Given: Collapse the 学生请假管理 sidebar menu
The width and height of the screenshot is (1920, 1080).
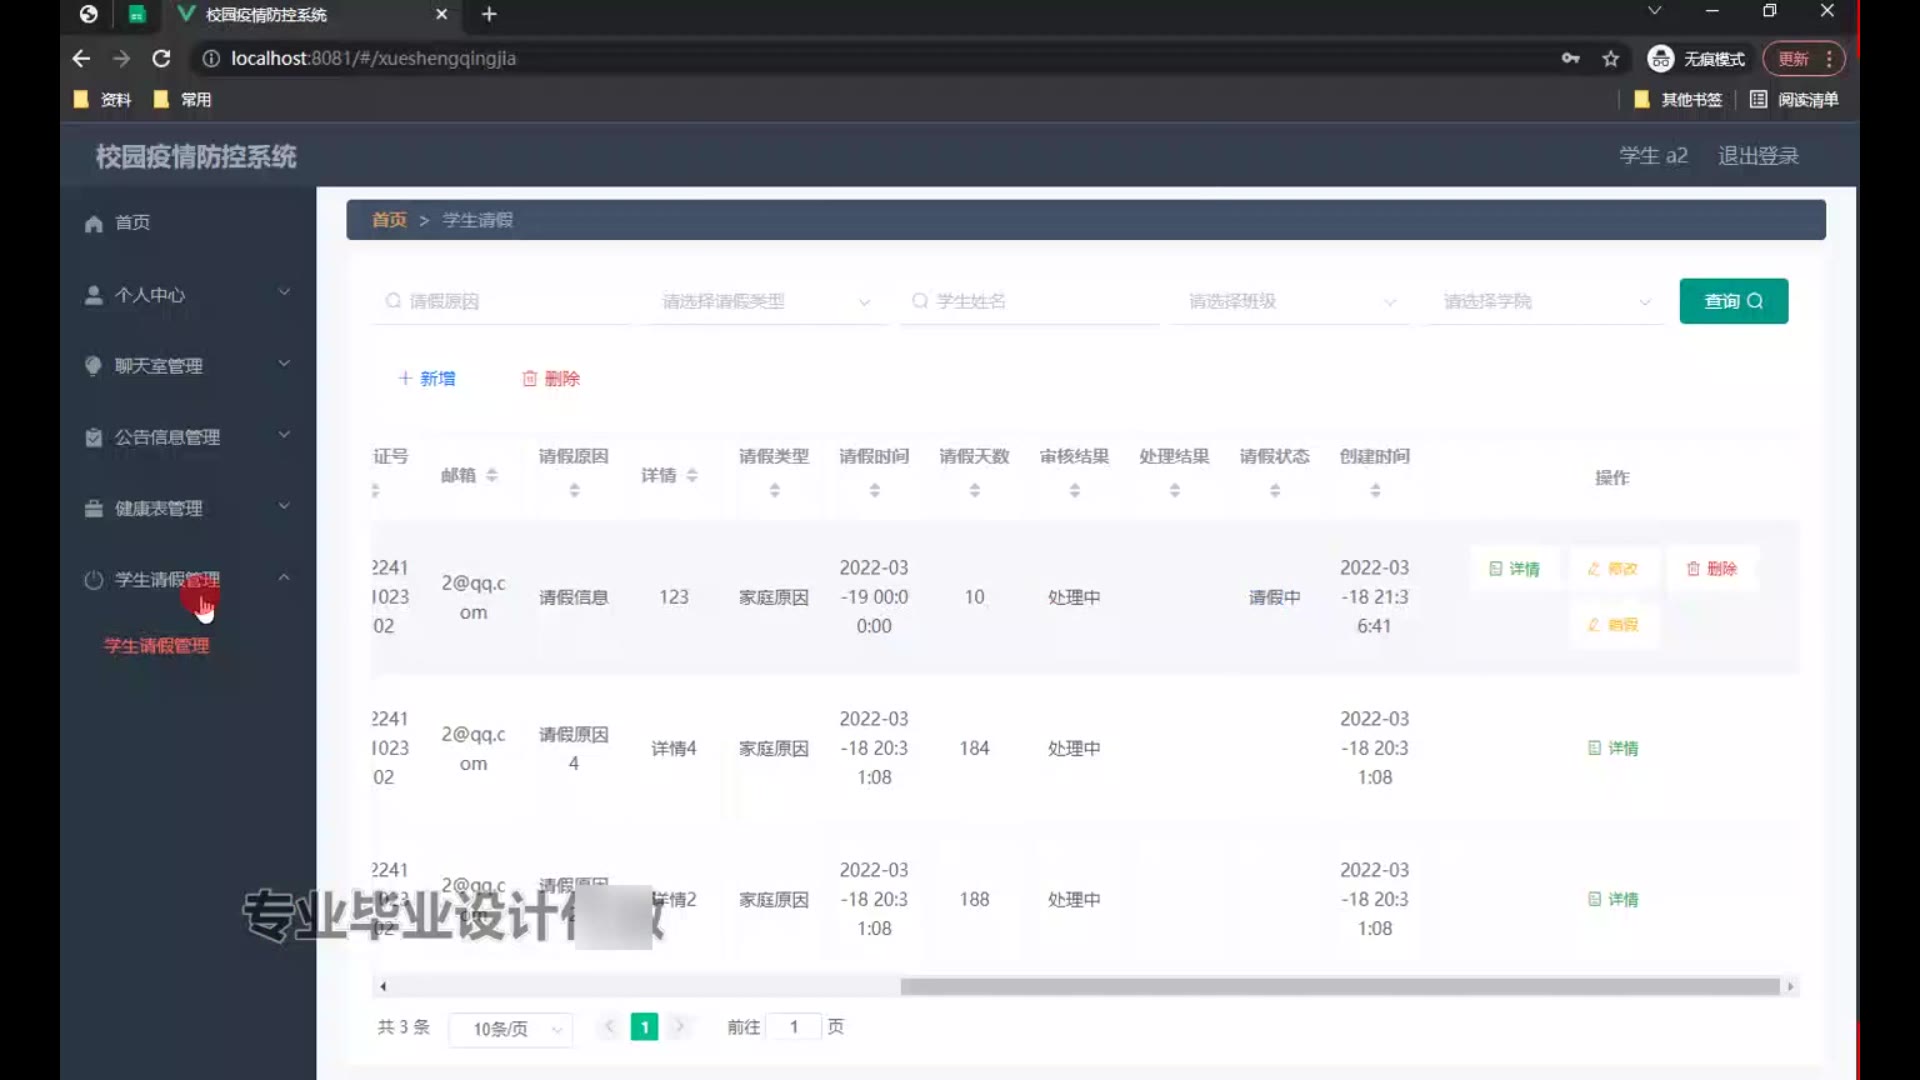Looking at the screenshot, I should coord(284,577).
